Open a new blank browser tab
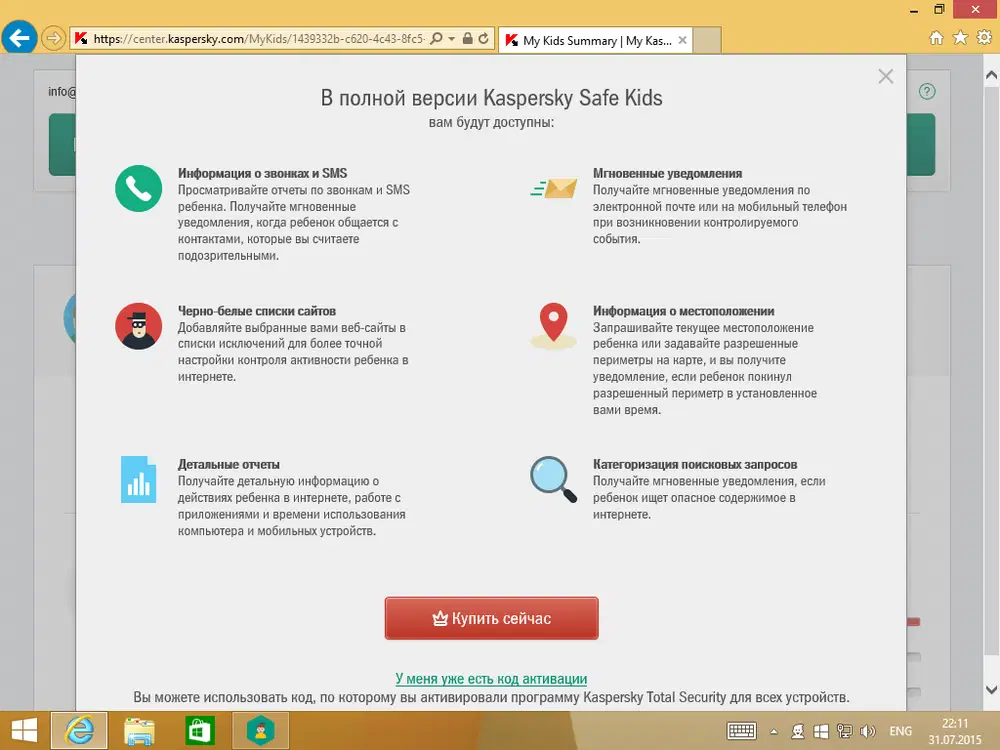 (707, 40)
